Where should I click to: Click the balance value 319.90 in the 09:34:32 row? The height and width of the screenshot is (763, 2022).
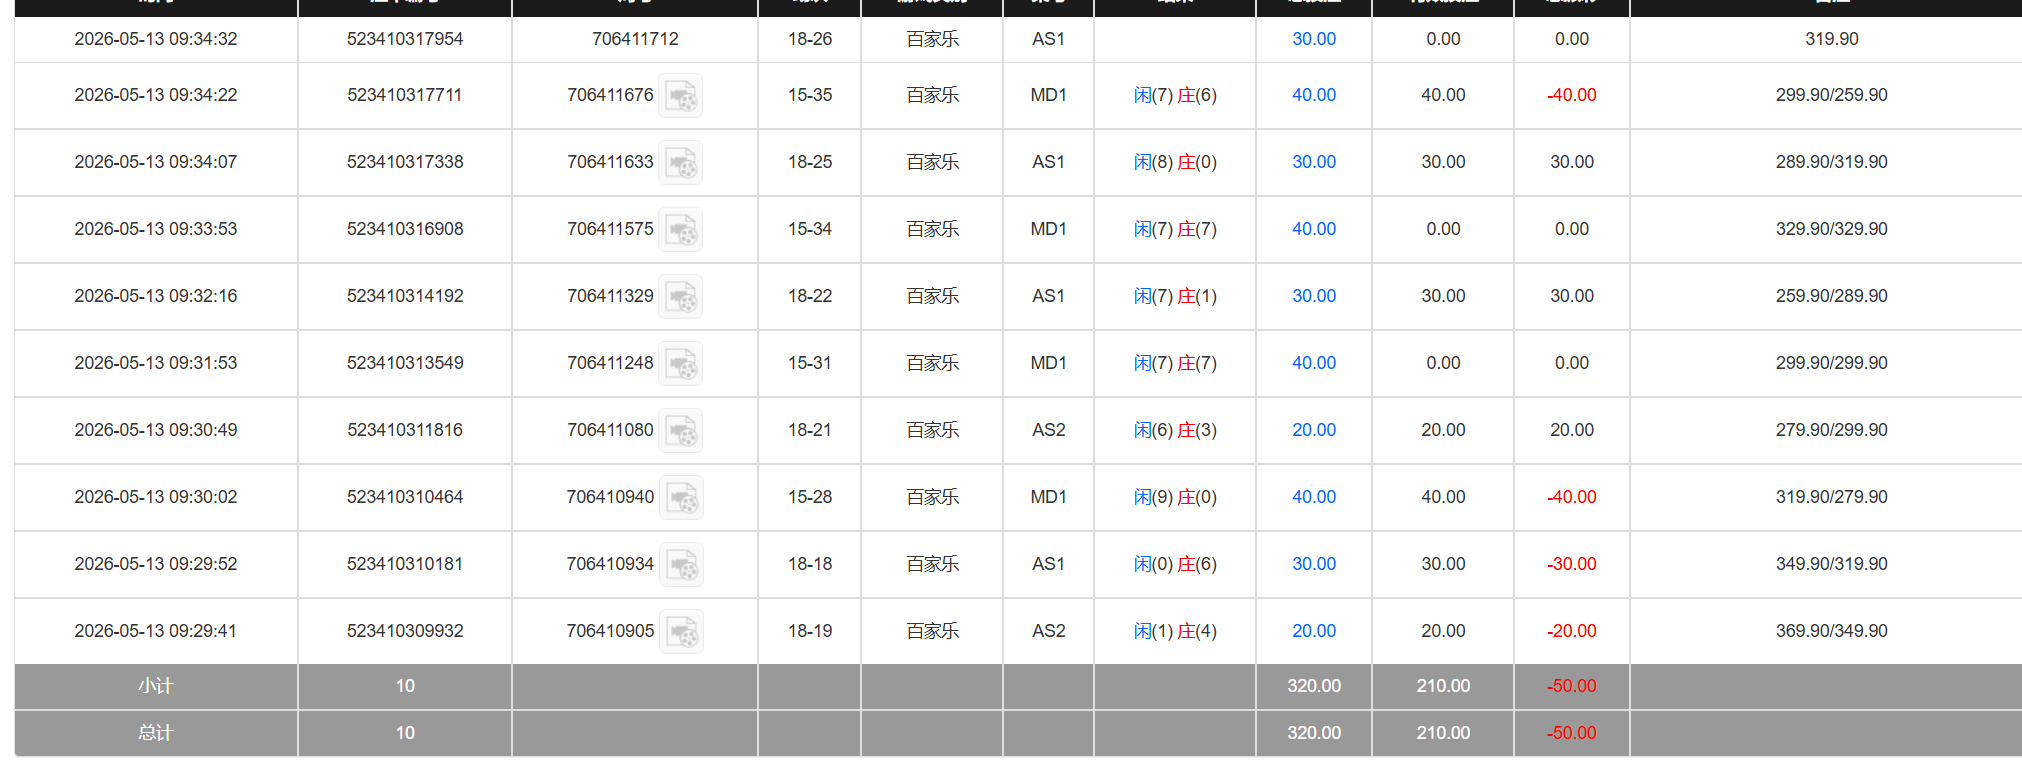tap(1832, 39)
